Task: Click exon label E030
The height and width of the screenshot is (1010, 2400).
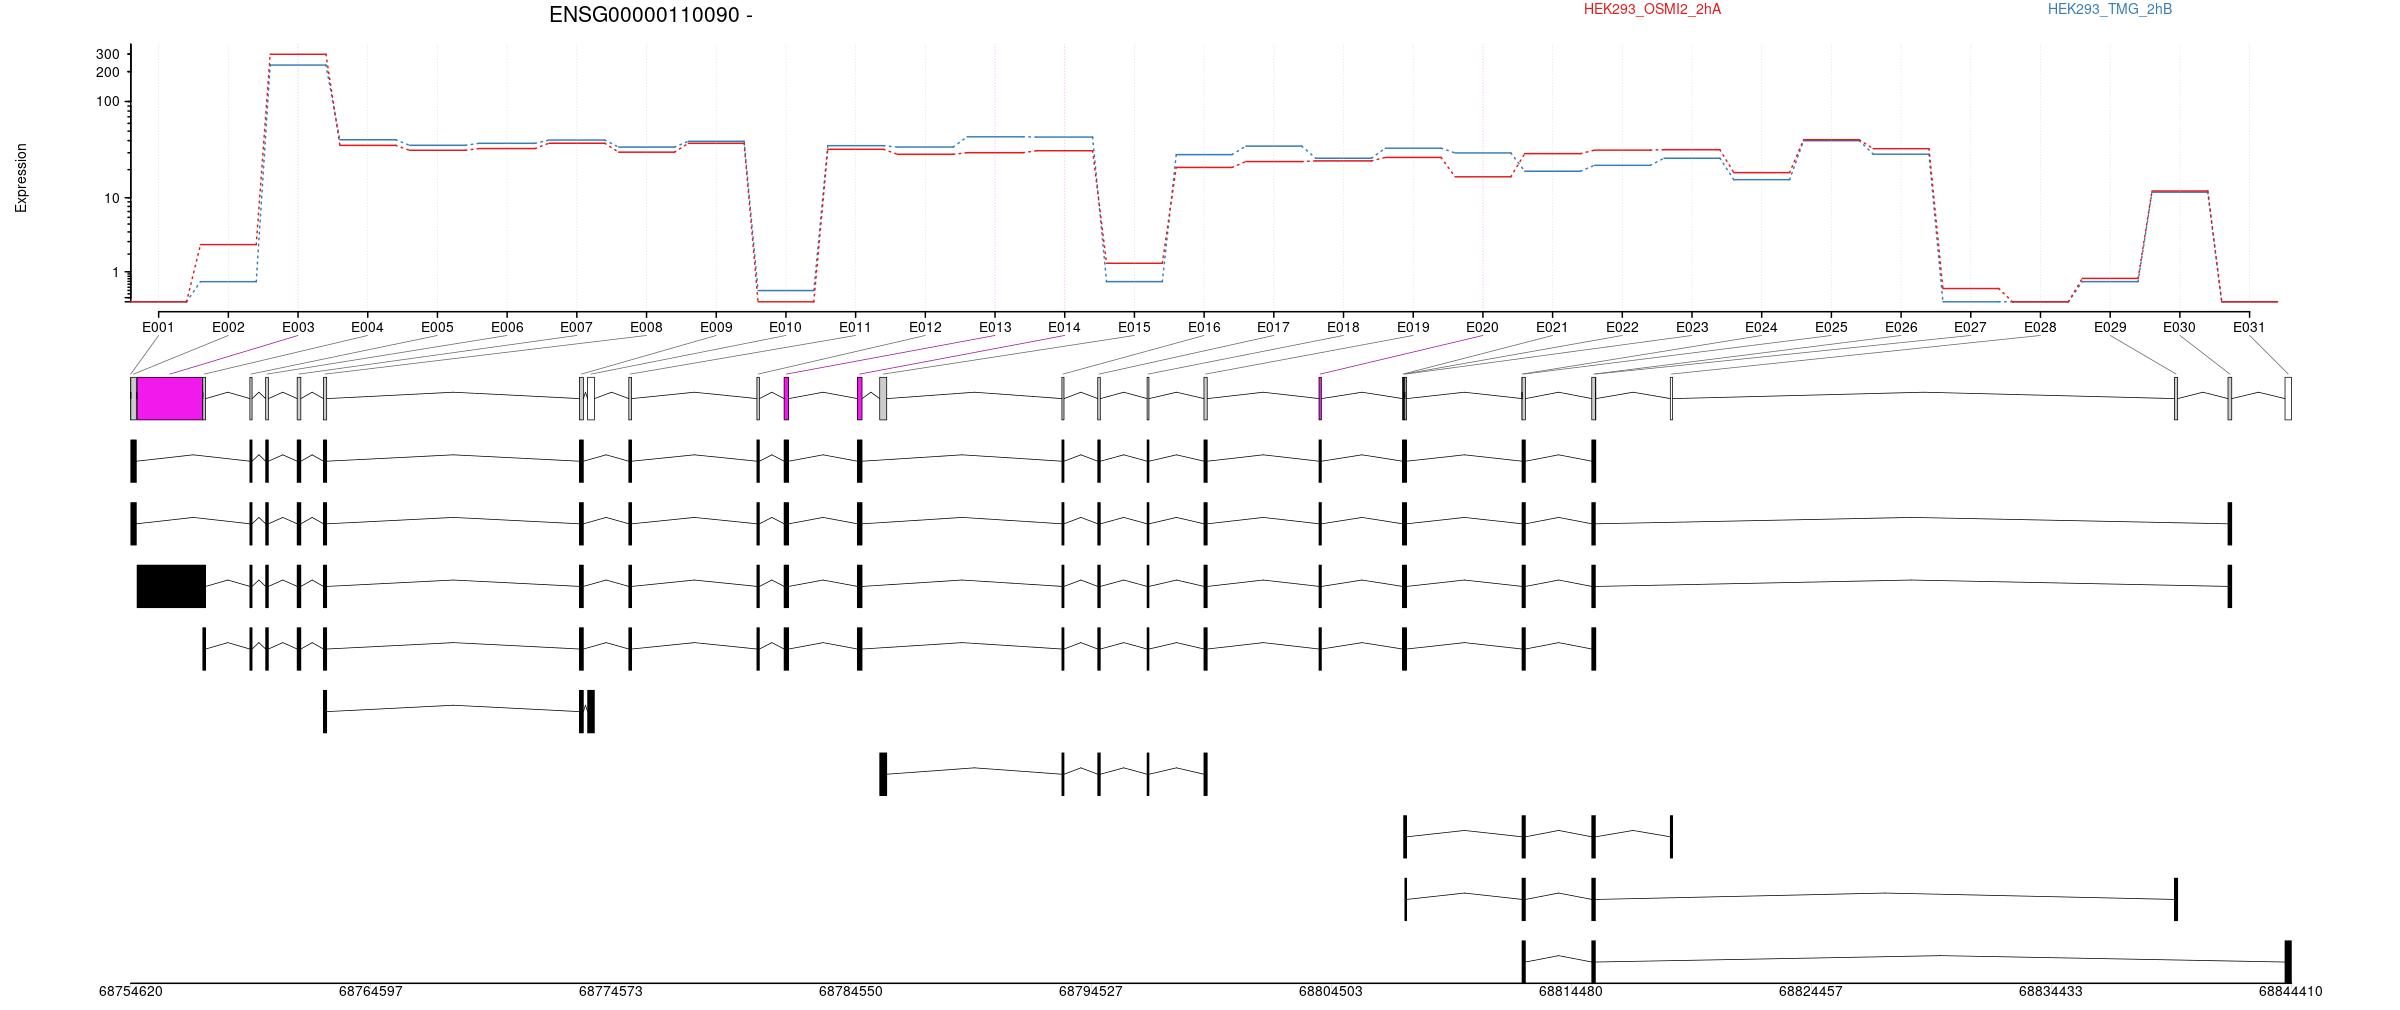Action: (x=2179, y=327)
